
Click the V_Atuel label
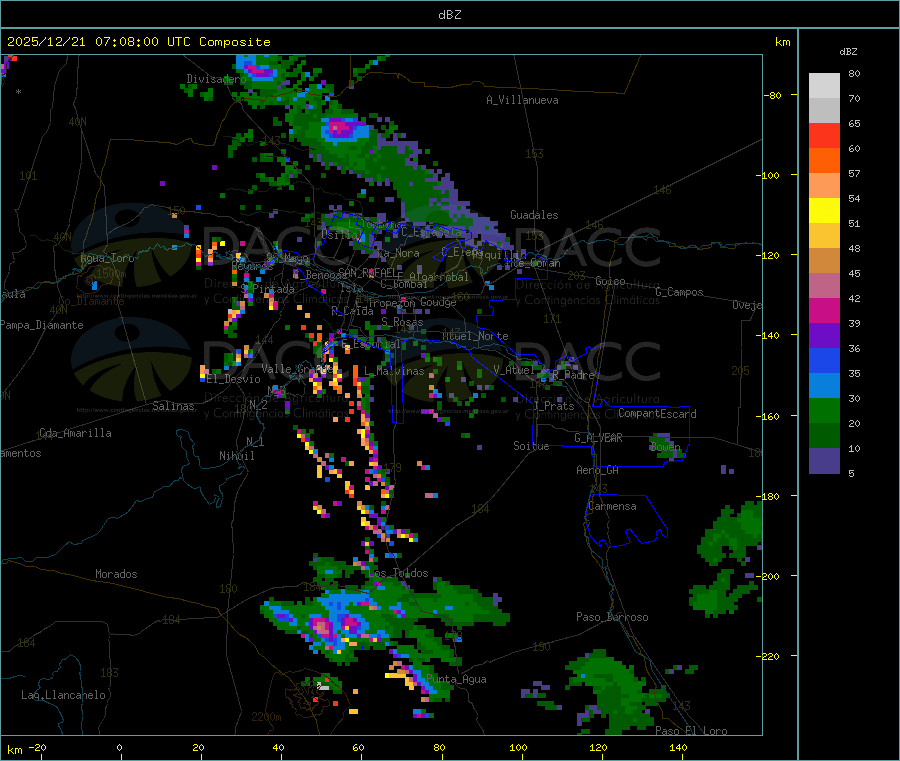(x=514, y=370)
